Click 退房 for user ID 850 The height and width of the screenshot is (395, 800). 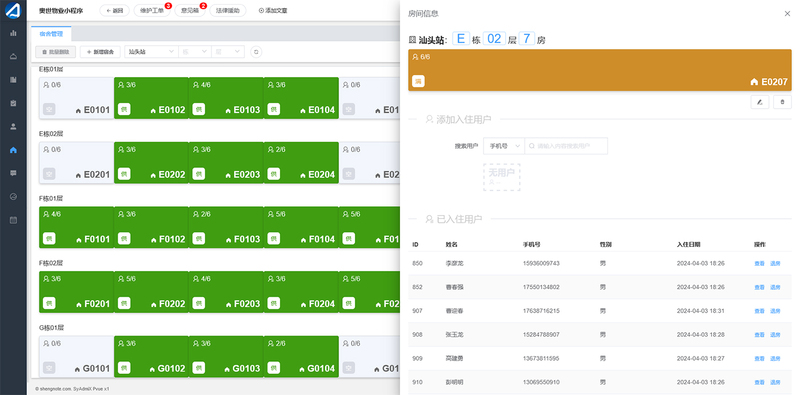coord(776,264)
